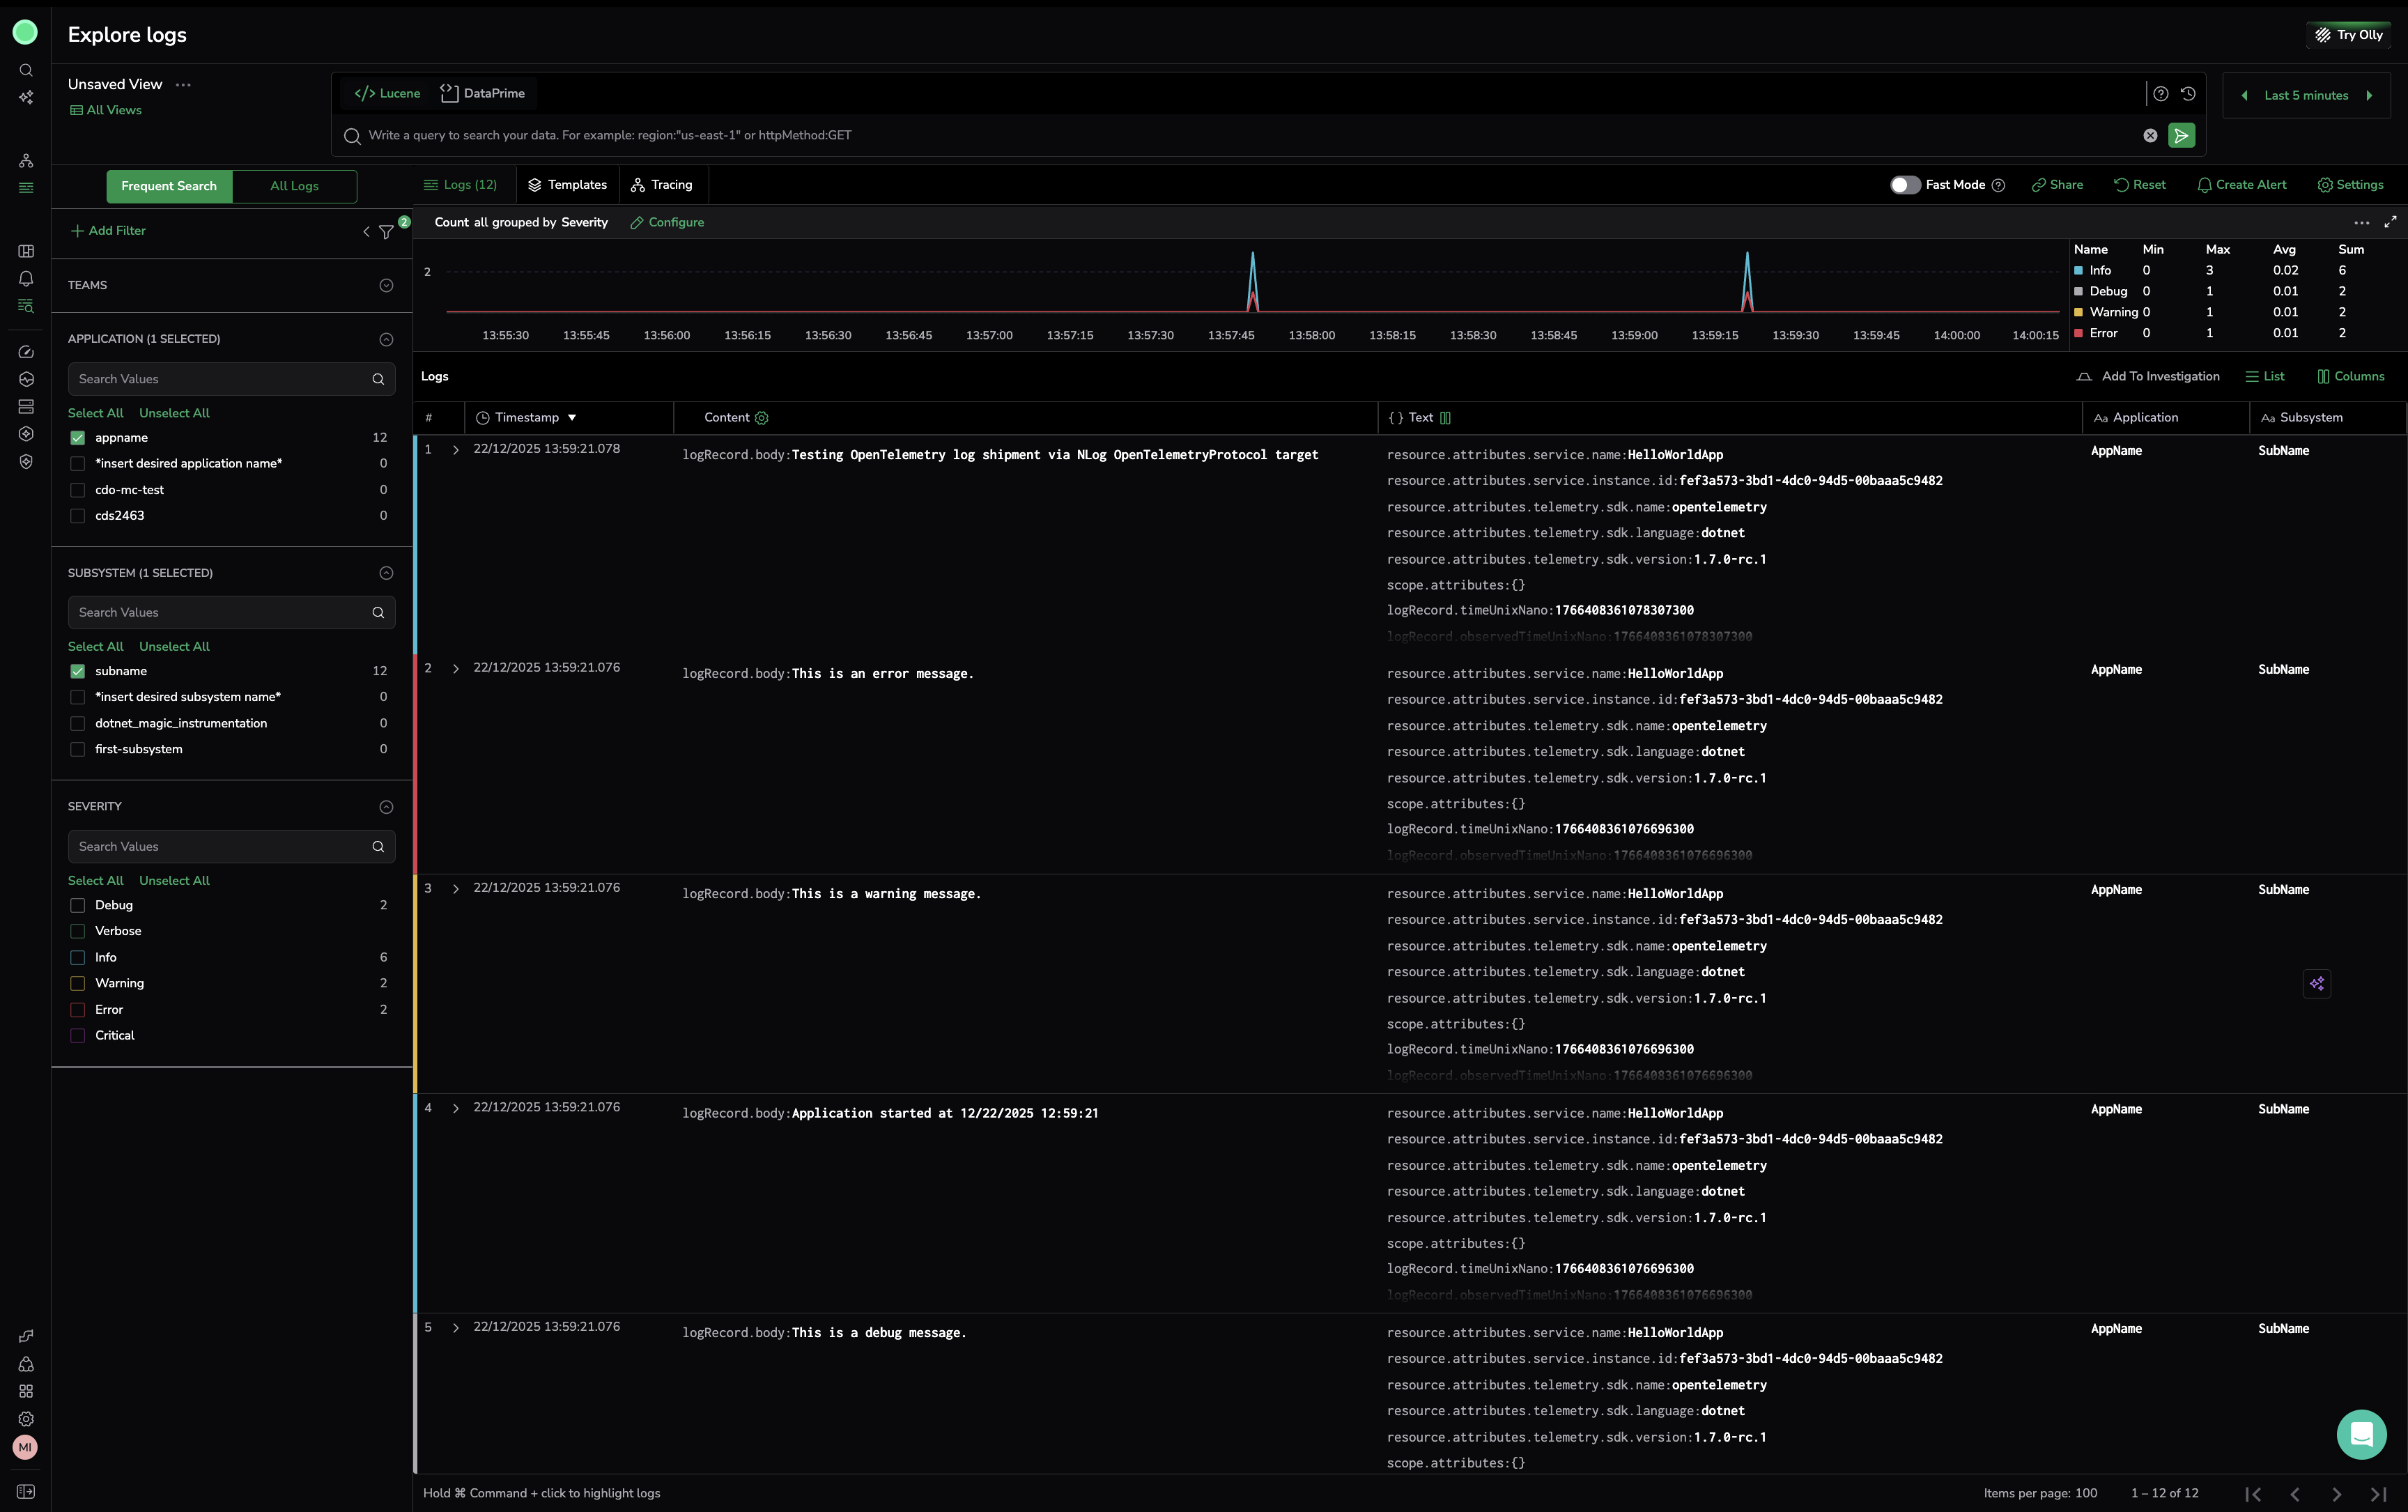Open the chat support bubble

pyautogui.click(x=2361, y=1434)
